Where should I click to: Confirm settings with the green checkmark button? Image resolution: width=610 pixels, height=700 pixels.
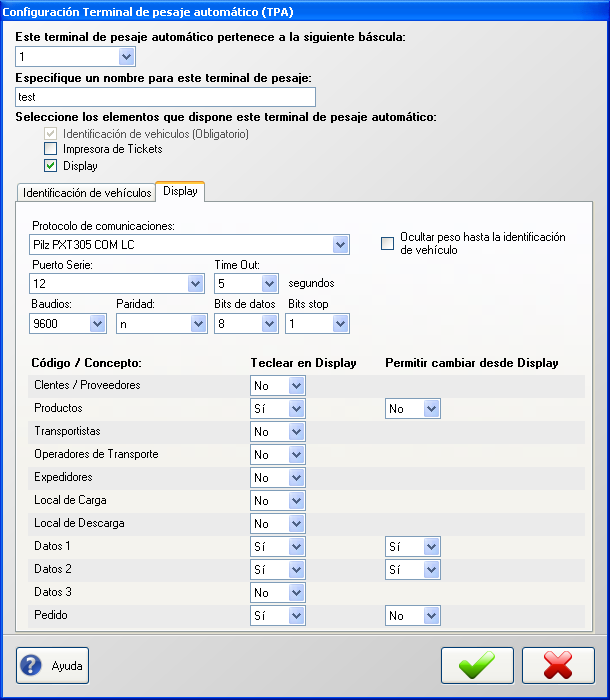click(x=477, y=665)
